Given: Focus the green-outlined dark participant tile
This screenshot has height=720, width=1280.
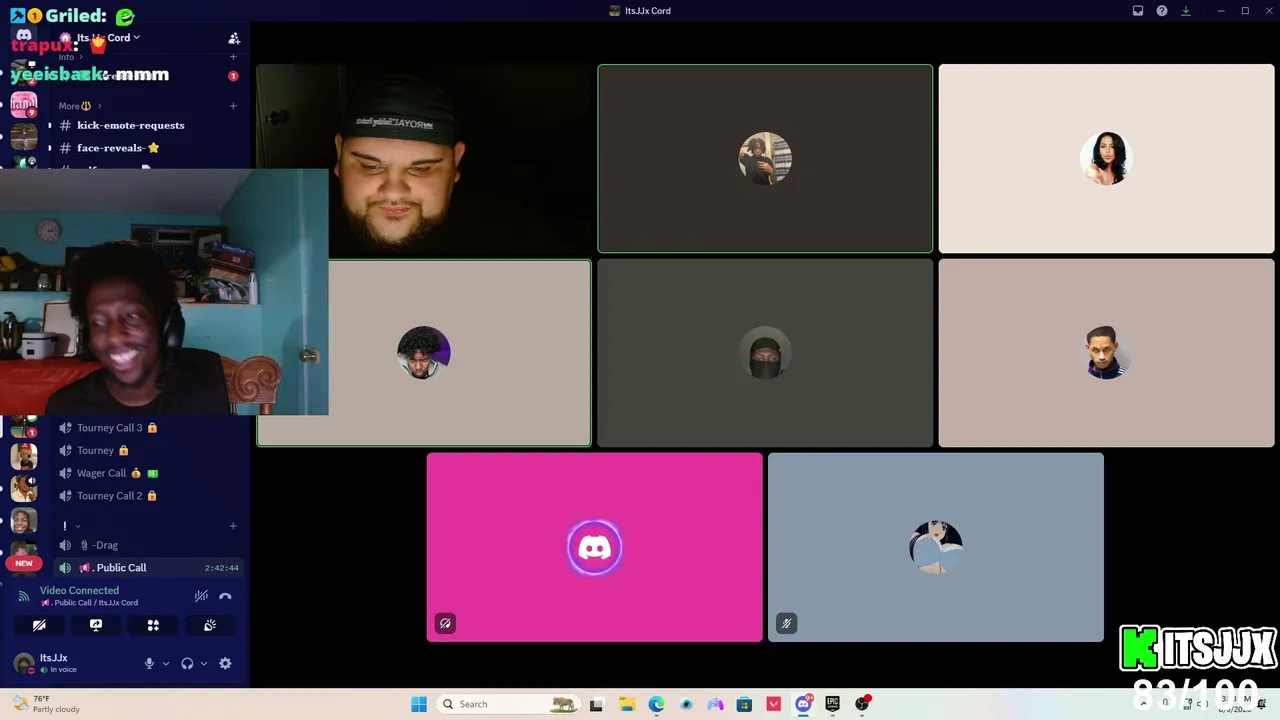Looking at the screenshot, I should pyautogui.click(x=765, y=159).
